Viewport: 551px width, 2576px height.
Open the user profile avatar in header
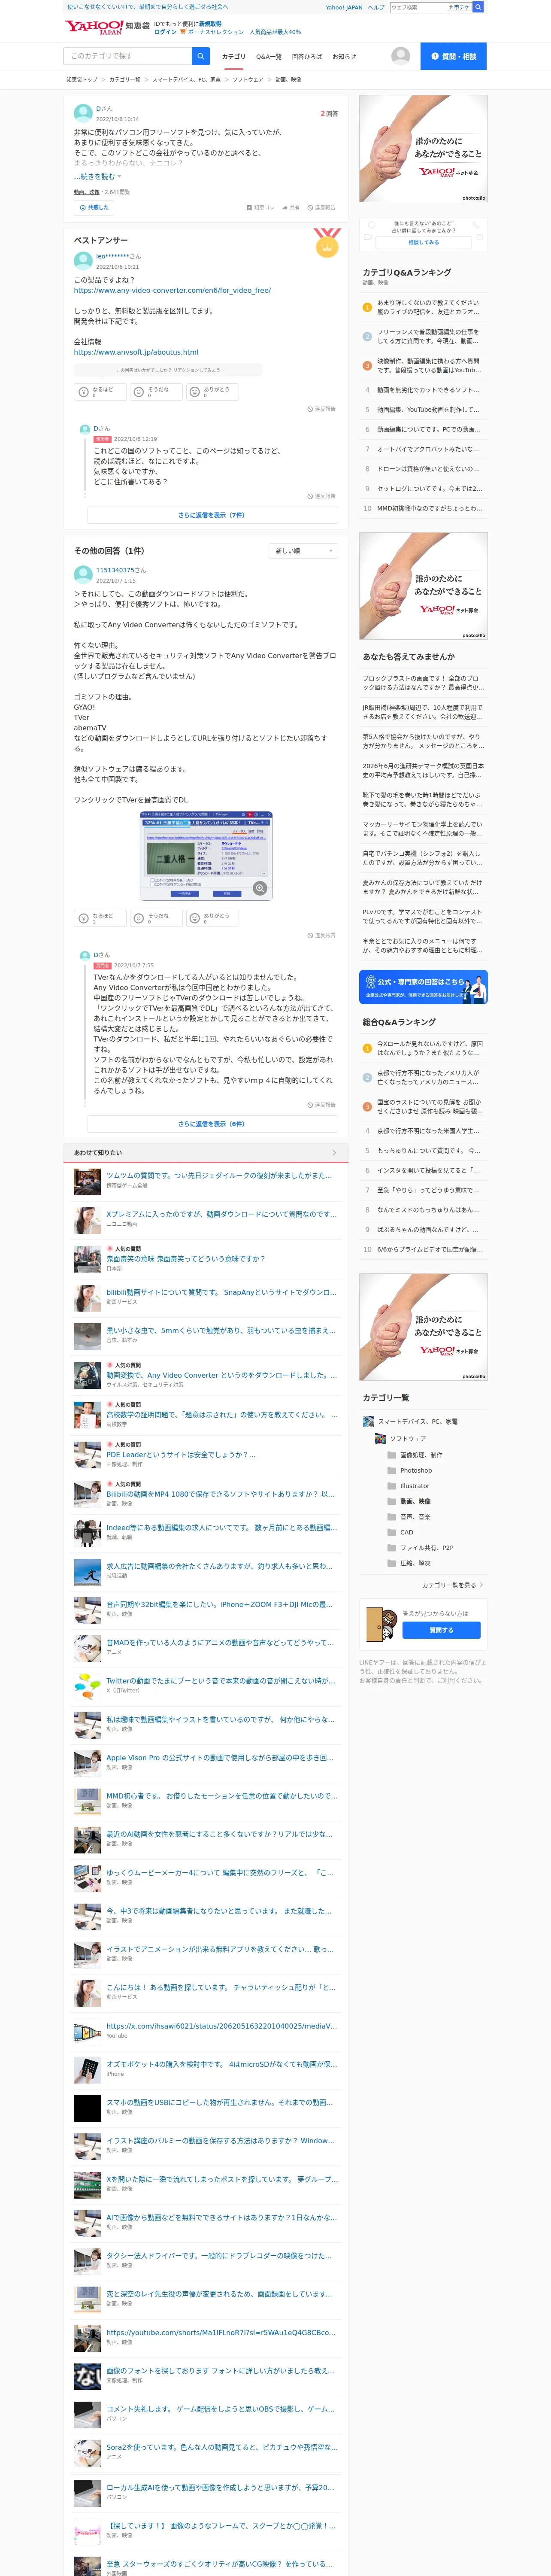click(x=401, y=56)
